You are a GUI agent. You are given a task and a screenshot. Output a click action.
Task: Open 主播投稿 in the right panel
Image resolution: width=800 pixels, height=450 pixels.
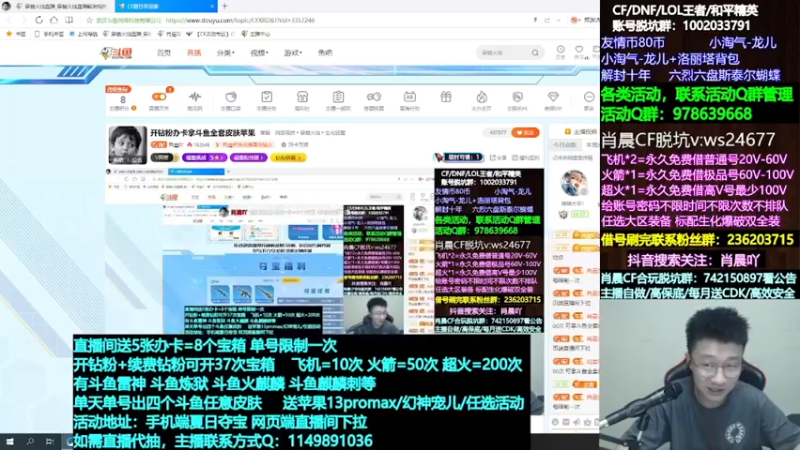pyautogui.click(x=581, y=131)
